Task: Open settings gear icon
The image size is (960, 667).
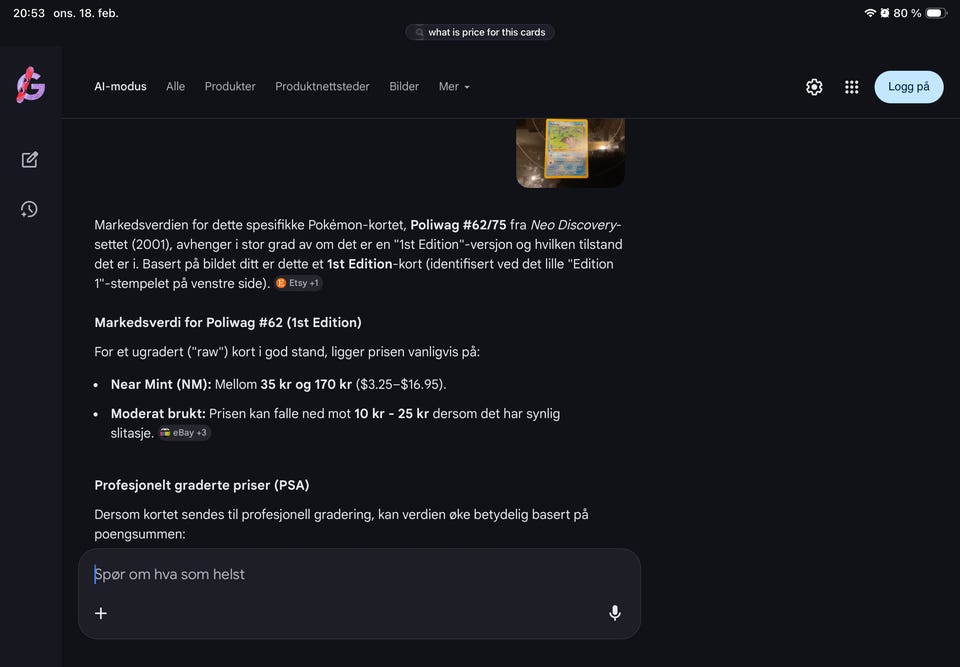Action: pyautogui.click(x=814, y=87)
